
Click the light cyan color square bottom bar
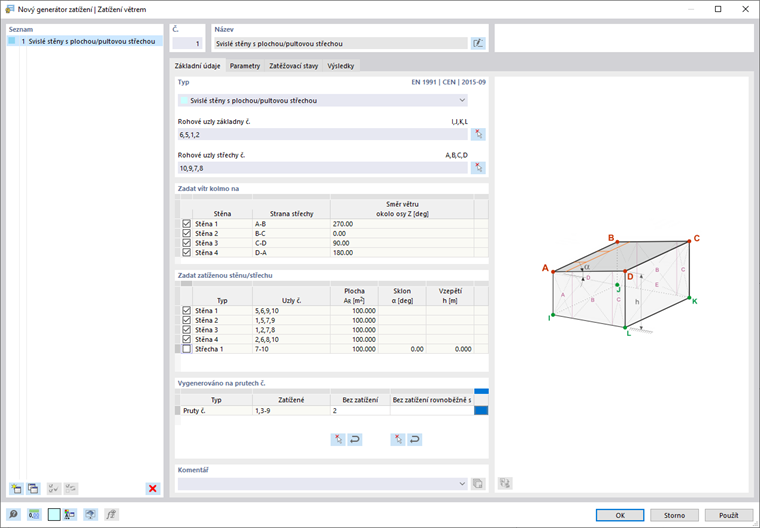[54, 514]
